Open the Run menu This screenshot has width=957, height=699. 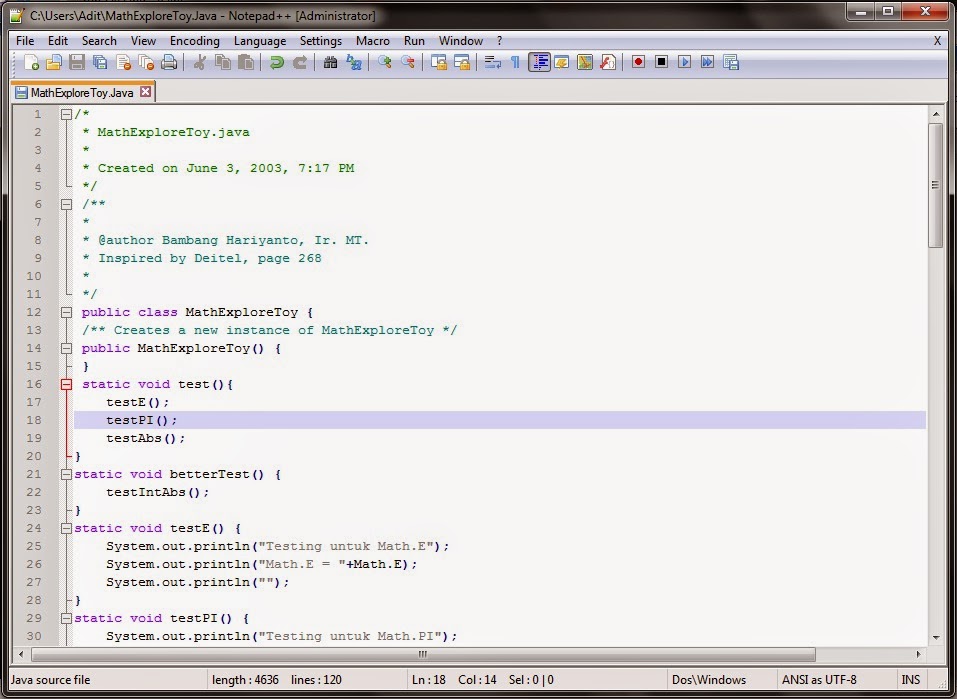click(x=414, y=41)
